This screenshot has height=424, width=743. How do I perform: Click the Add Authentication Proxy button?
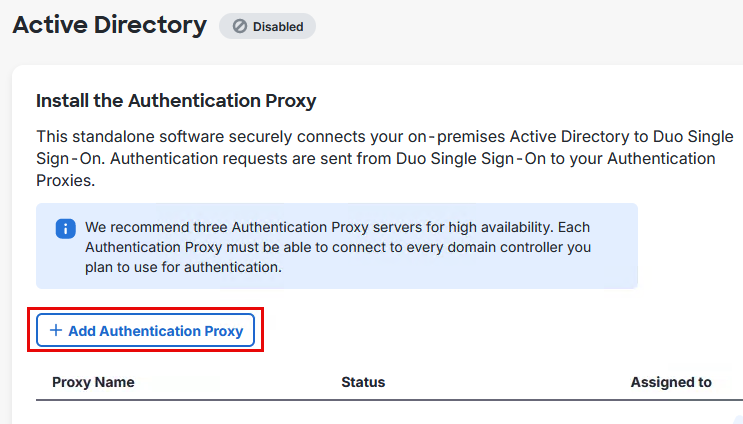[x=146, y=330]
